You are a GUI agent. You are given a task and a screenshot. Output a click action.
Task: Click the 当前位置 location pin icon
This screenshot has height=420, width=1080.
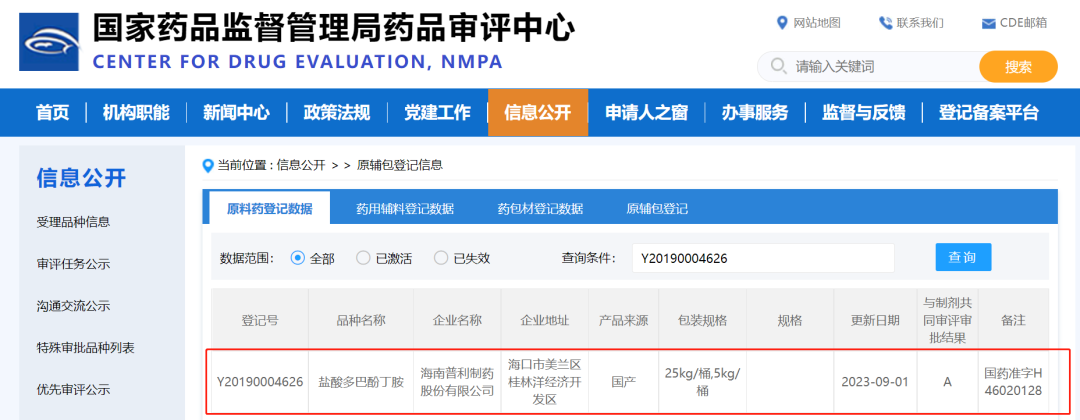[x=208, y=165]
